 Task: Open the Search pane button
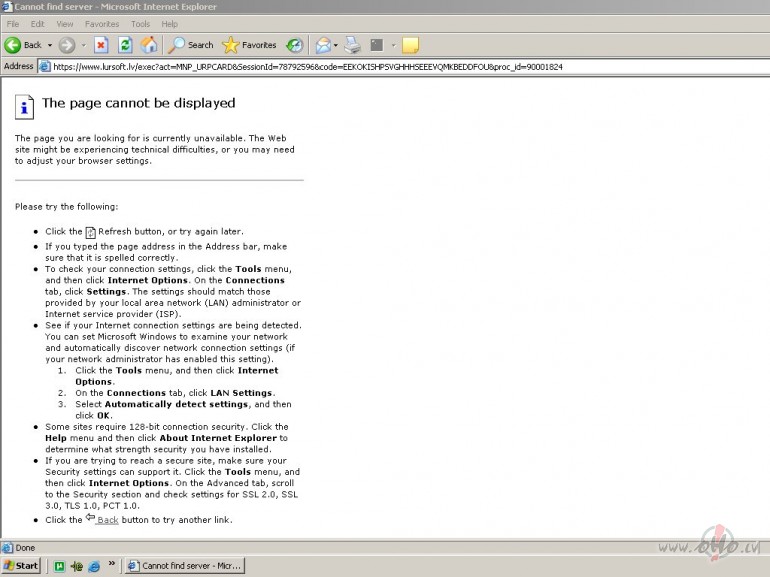[191, 45]
